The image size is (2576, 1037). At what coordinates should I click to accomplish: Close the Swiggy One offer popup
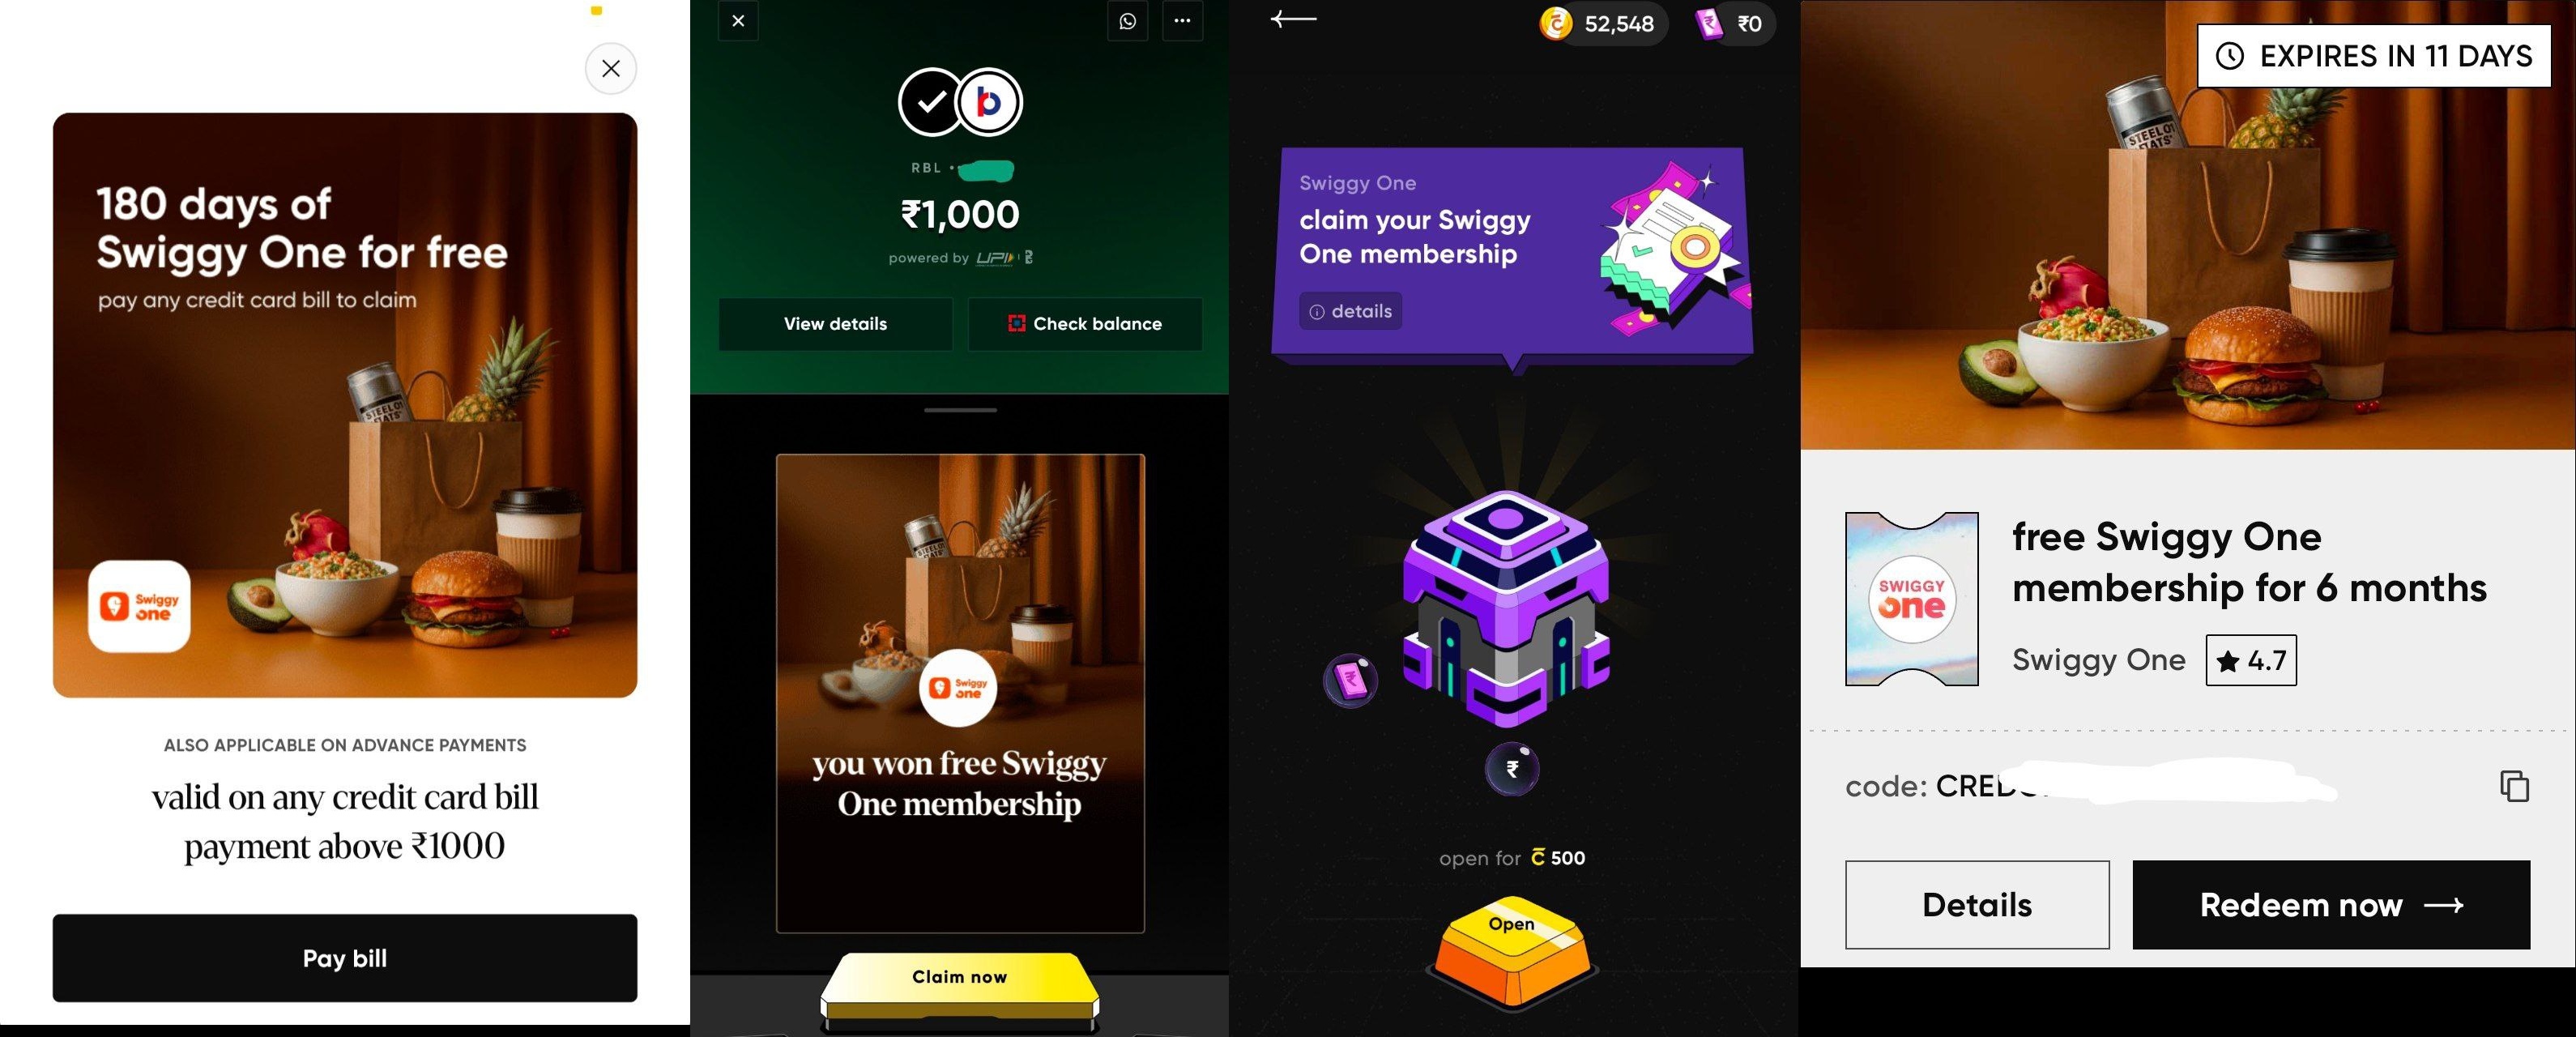click(610, 68)
